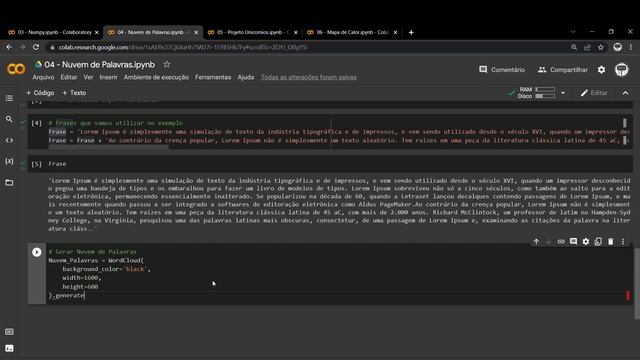This screenshot has height=360, width=640.
Task: Open the command palette icon at bottom left
Action: (x=9, y=332)
